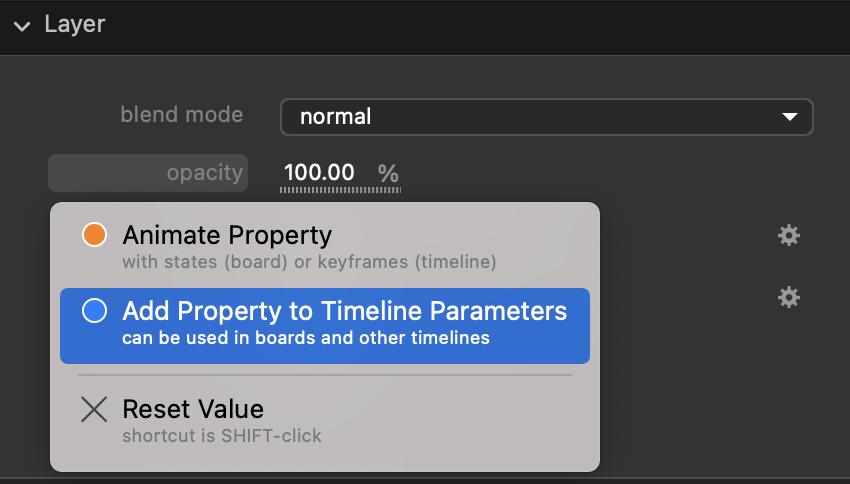The image size is (850, 484).
Task: Open gear settings beside Animate Property row
Action: (789, 236)
